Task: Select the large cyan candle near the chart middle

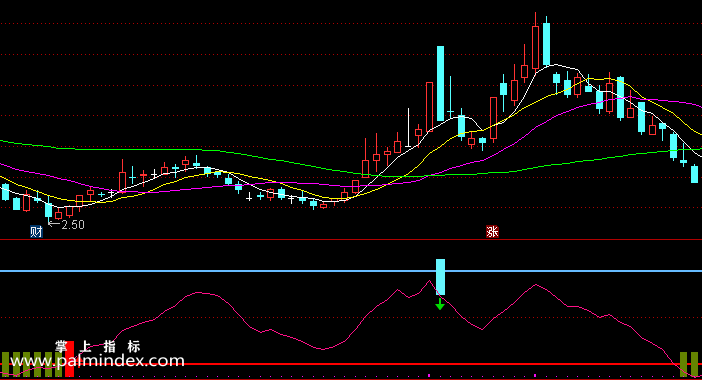Action: (x=441, y=83)
